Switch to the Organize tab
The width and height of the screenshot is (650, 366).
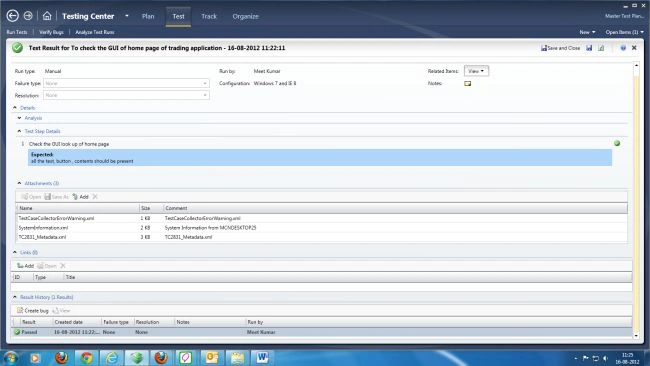[245, 16]
